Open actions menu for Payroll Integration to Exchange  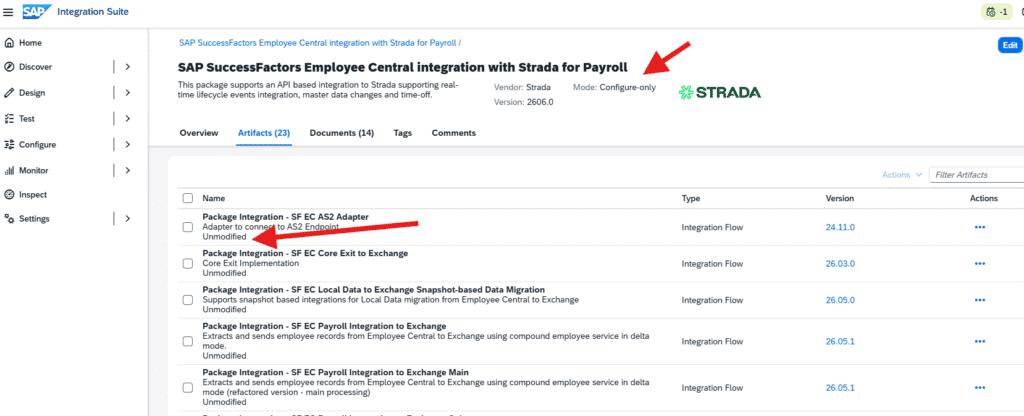[980, 341]
